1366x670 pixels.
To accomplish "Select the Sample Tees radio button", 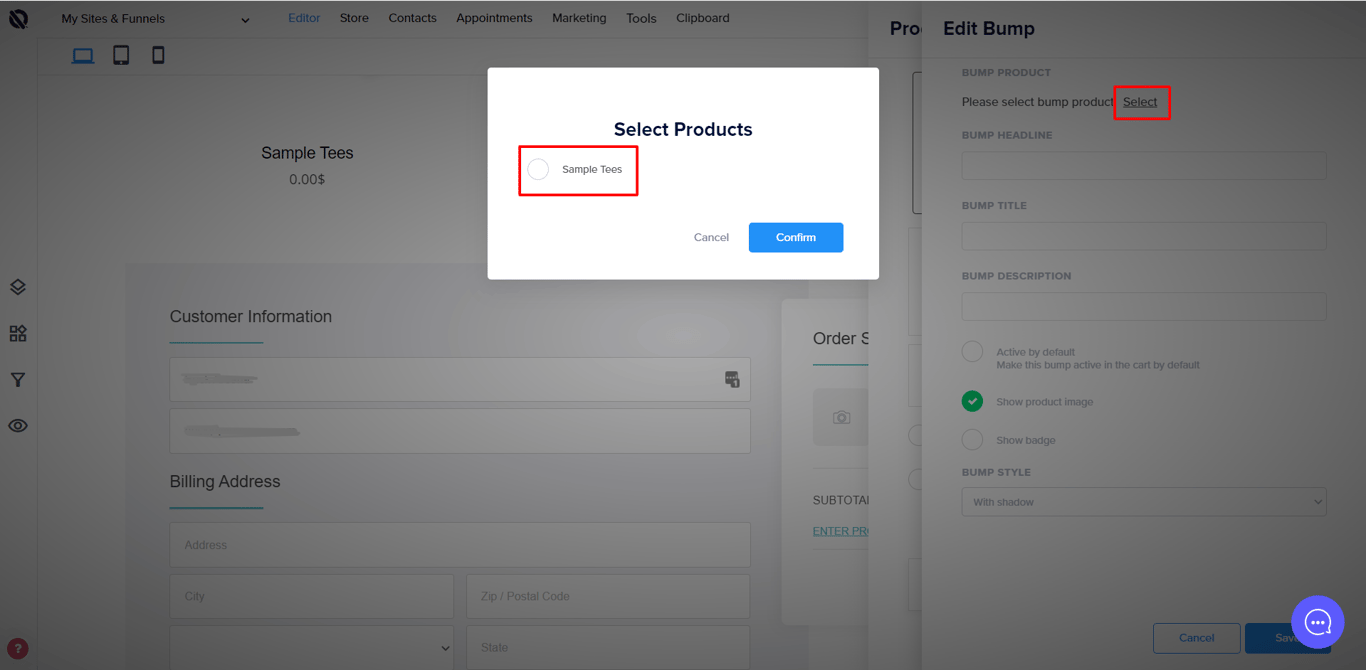I will coord(539,170).
